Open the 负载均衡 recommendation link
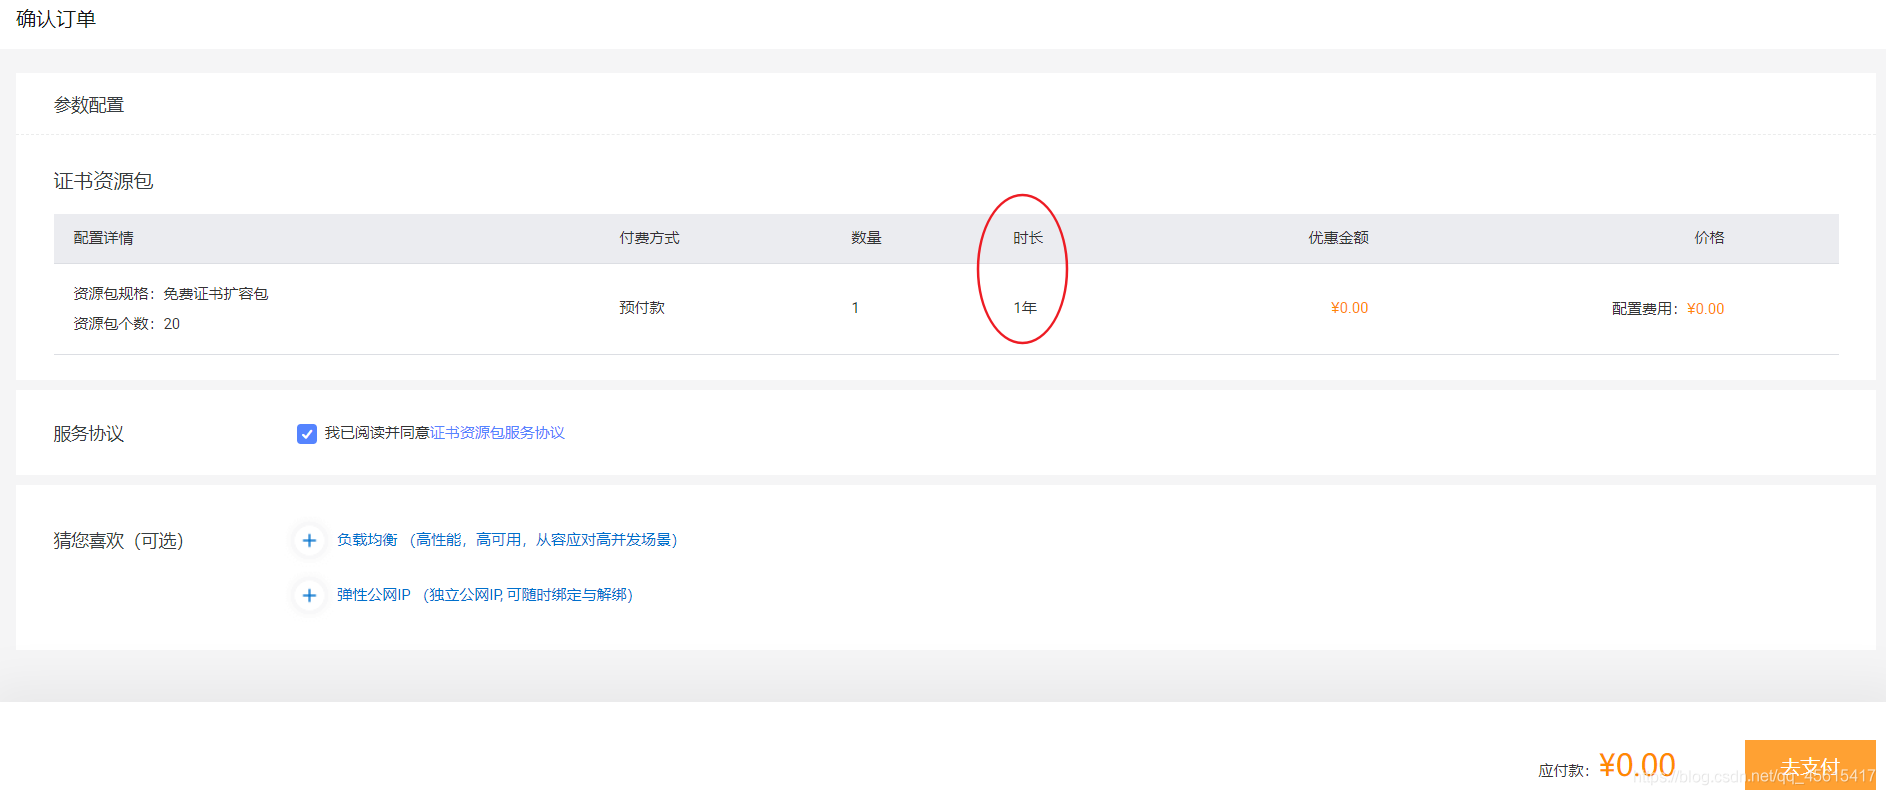 507,540
